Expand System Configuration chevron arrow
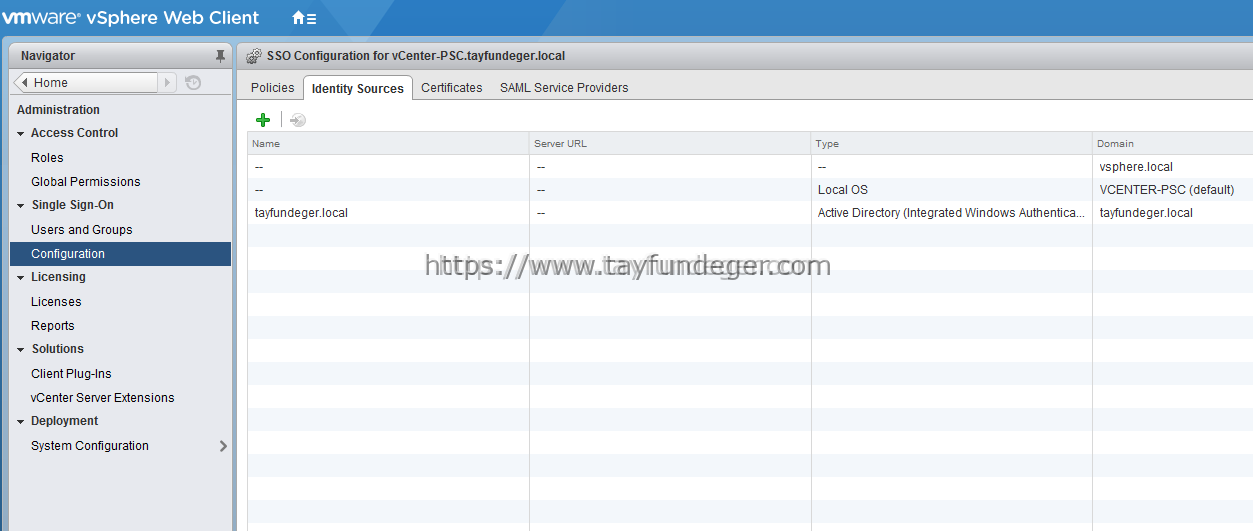1253x531 pixels. pyautogui.click(x=223, y=446)
